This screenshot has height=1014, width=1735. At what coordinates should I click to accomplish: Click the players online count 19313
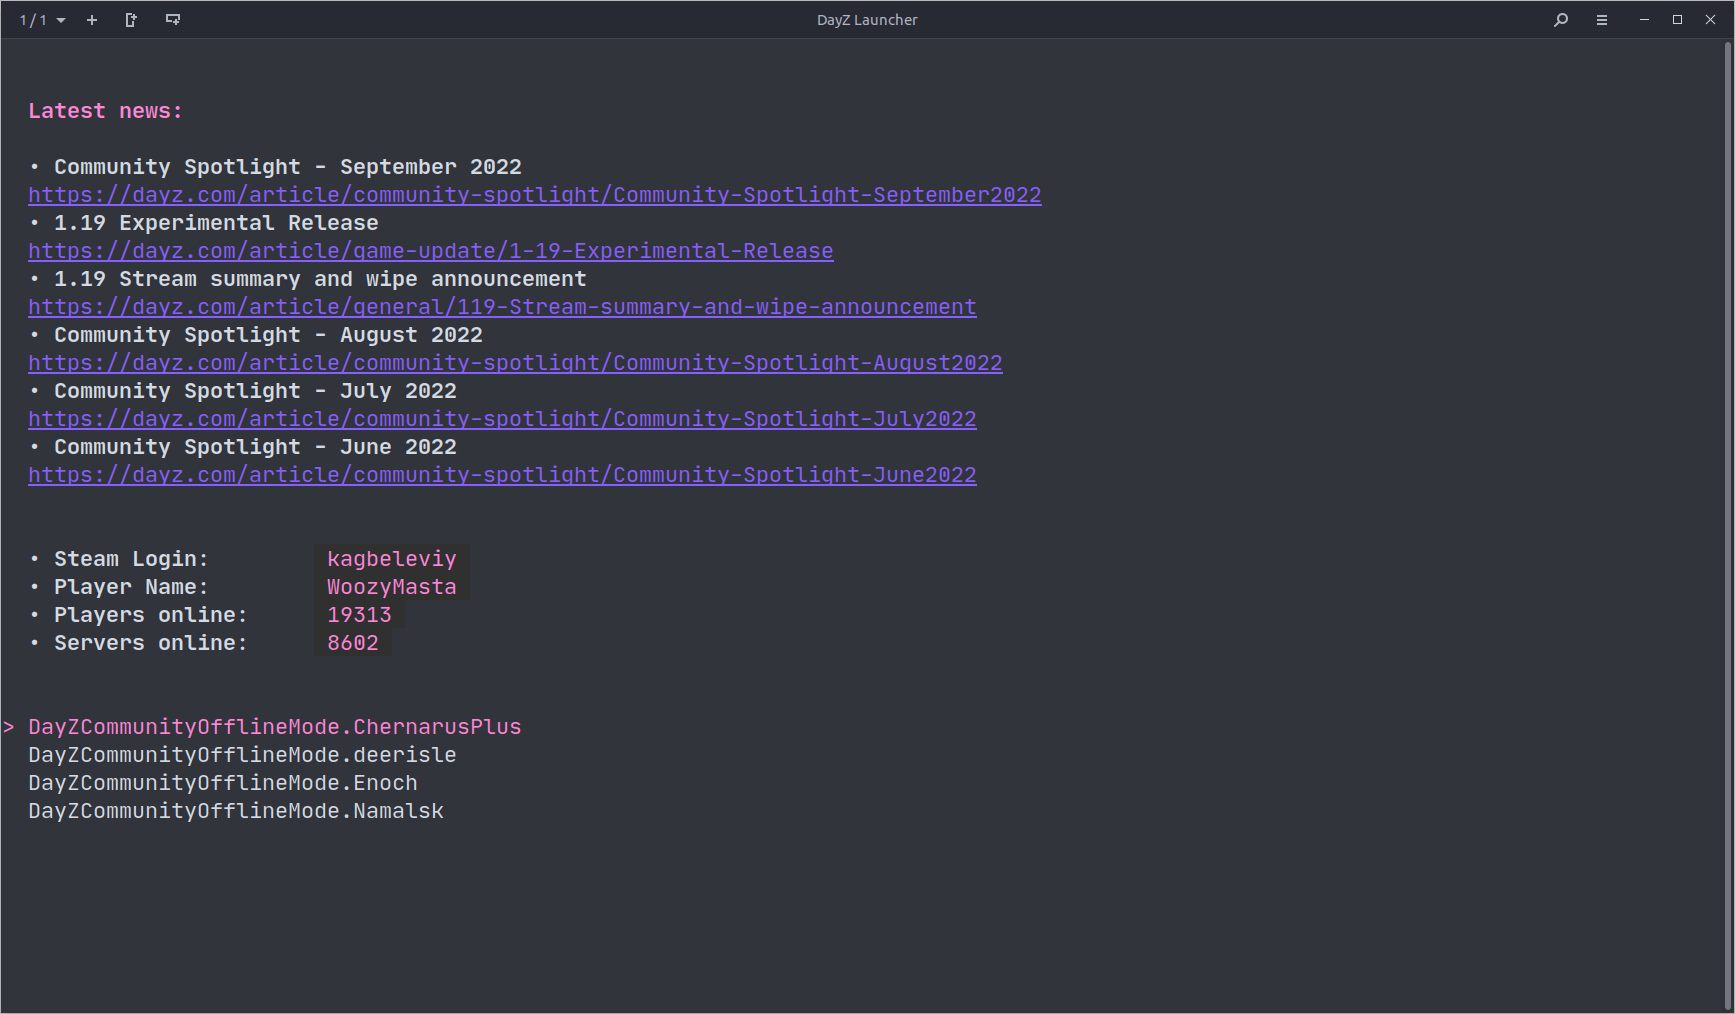click(x=359, y=615)
